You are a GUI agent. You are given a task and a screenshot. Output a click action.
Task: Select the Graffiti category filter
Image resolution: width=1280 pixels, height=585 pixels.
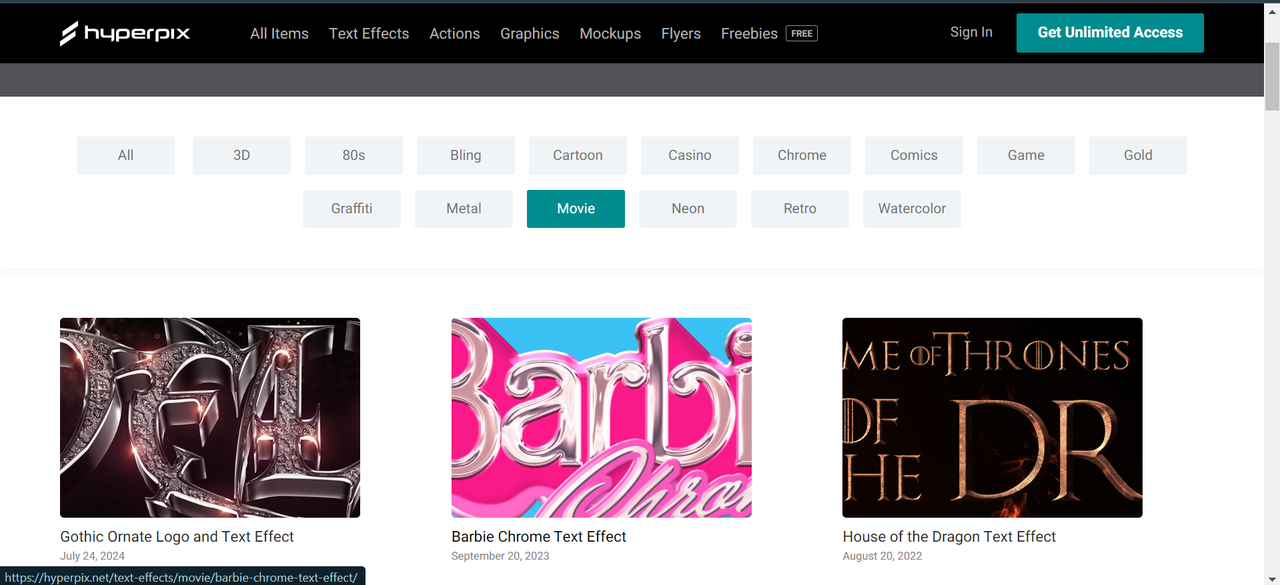click(352, 209)
